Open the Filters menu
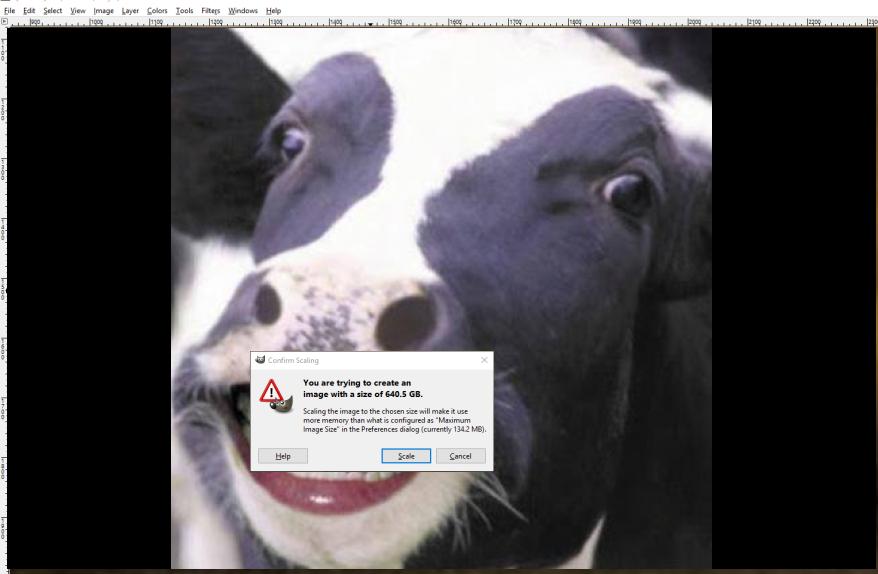 coord(210,10)
